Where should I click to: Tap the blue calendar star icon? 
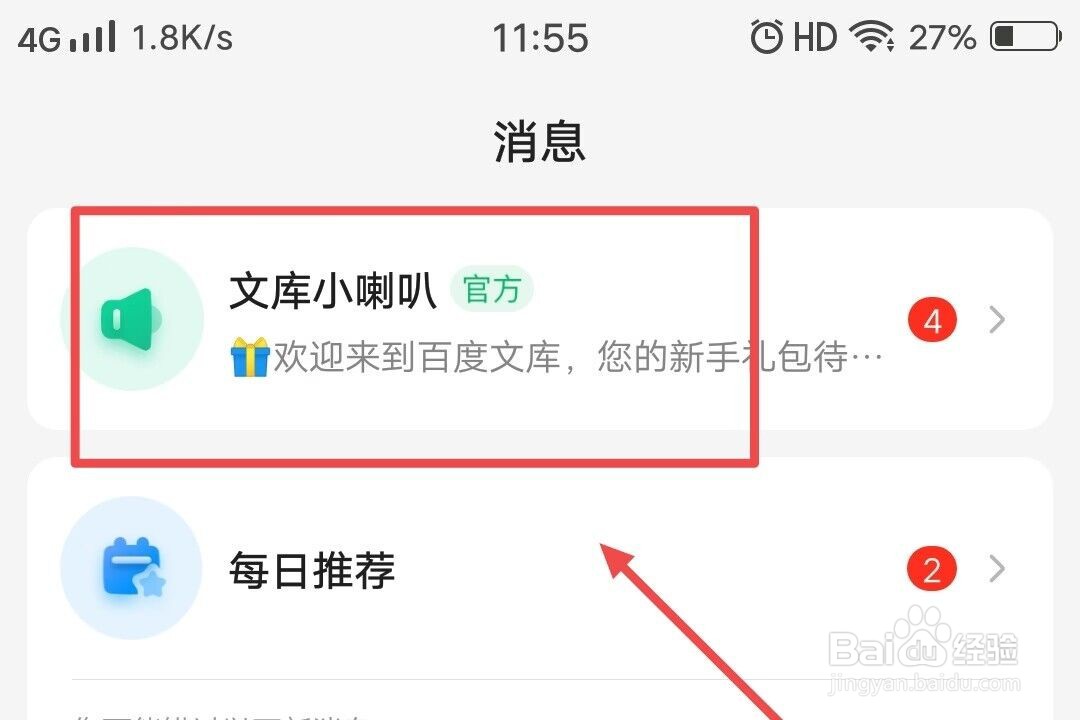[x=132, y=568]
